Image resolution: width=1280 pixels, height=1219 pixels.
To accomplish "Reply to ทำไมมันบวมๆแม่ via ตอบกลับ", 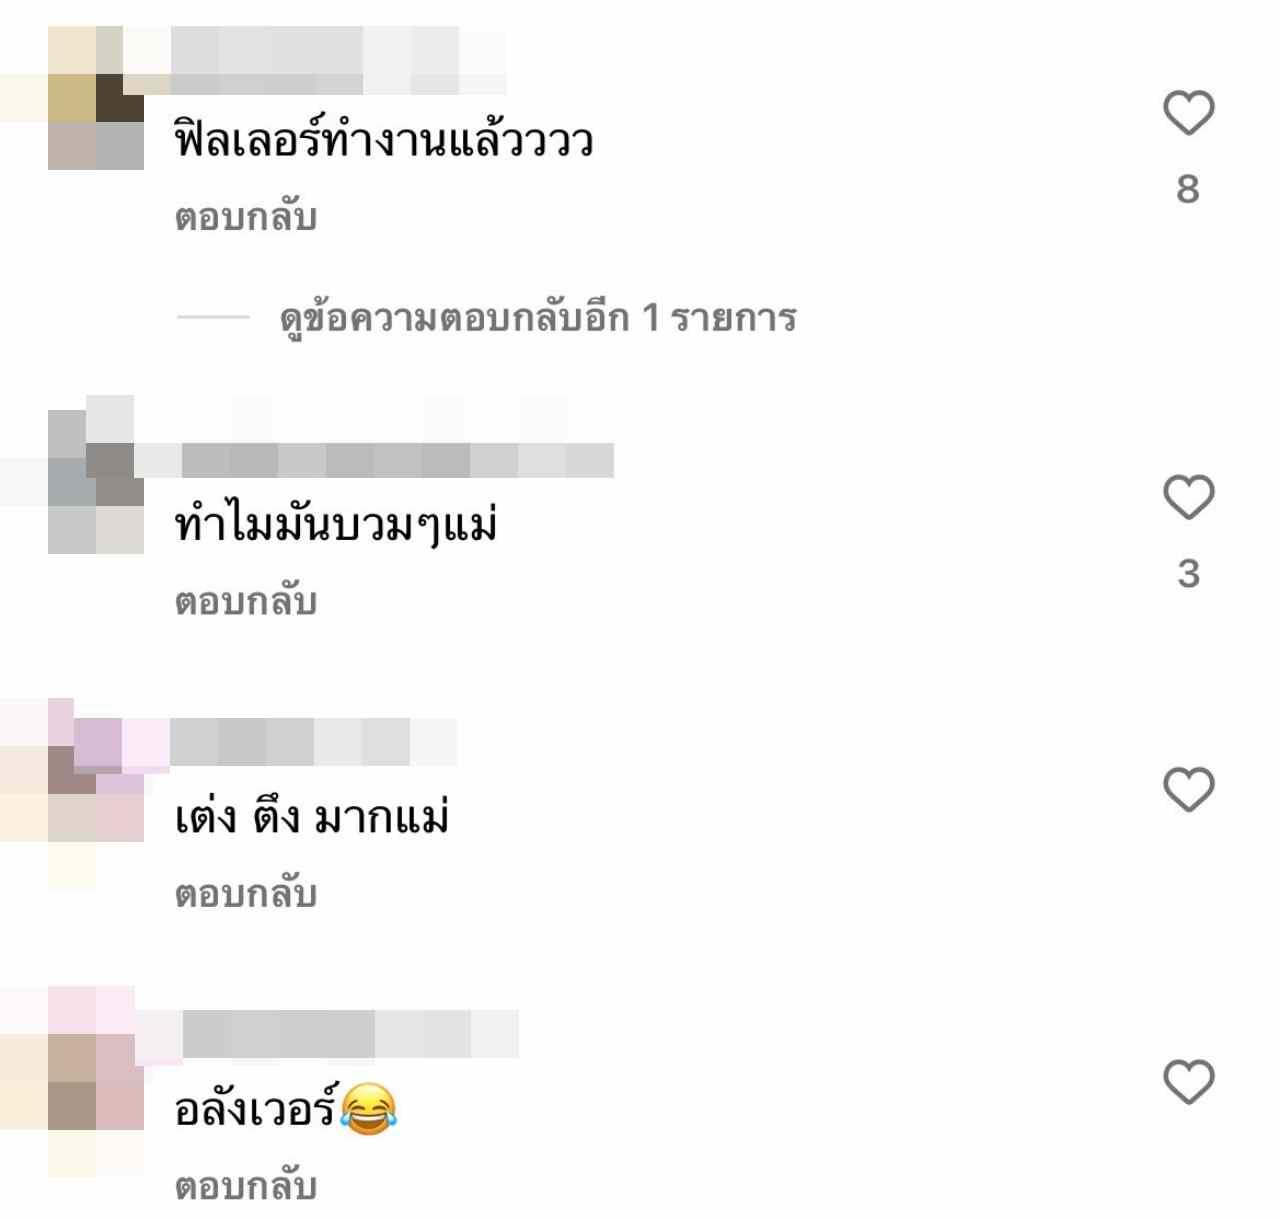I will pos(246,602).
